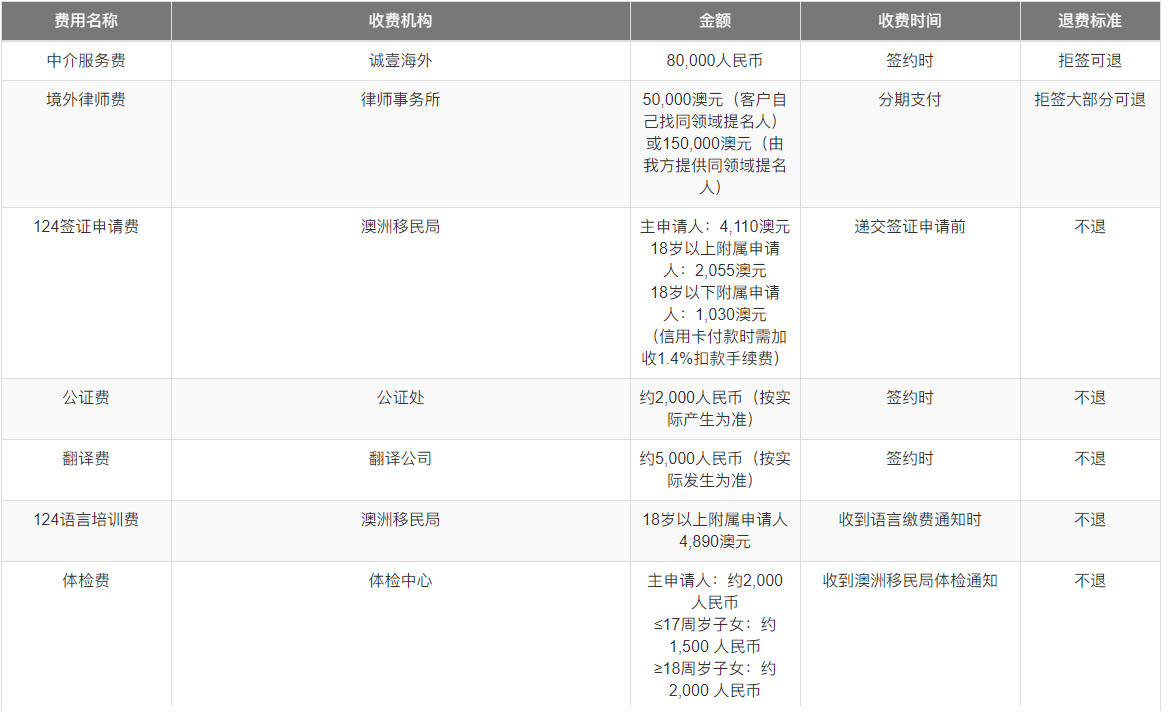Viewport: 1168px width, 717px height.
Task: Select the 诚壹海外 cell
Action: [401, 60]
